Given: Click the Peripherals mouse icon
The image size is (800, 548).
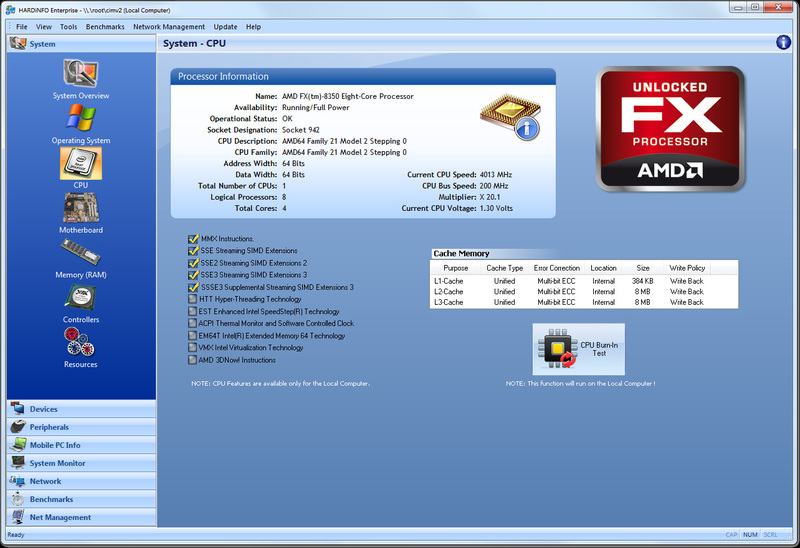Looking at the screenshot, I should coord(18,427).
